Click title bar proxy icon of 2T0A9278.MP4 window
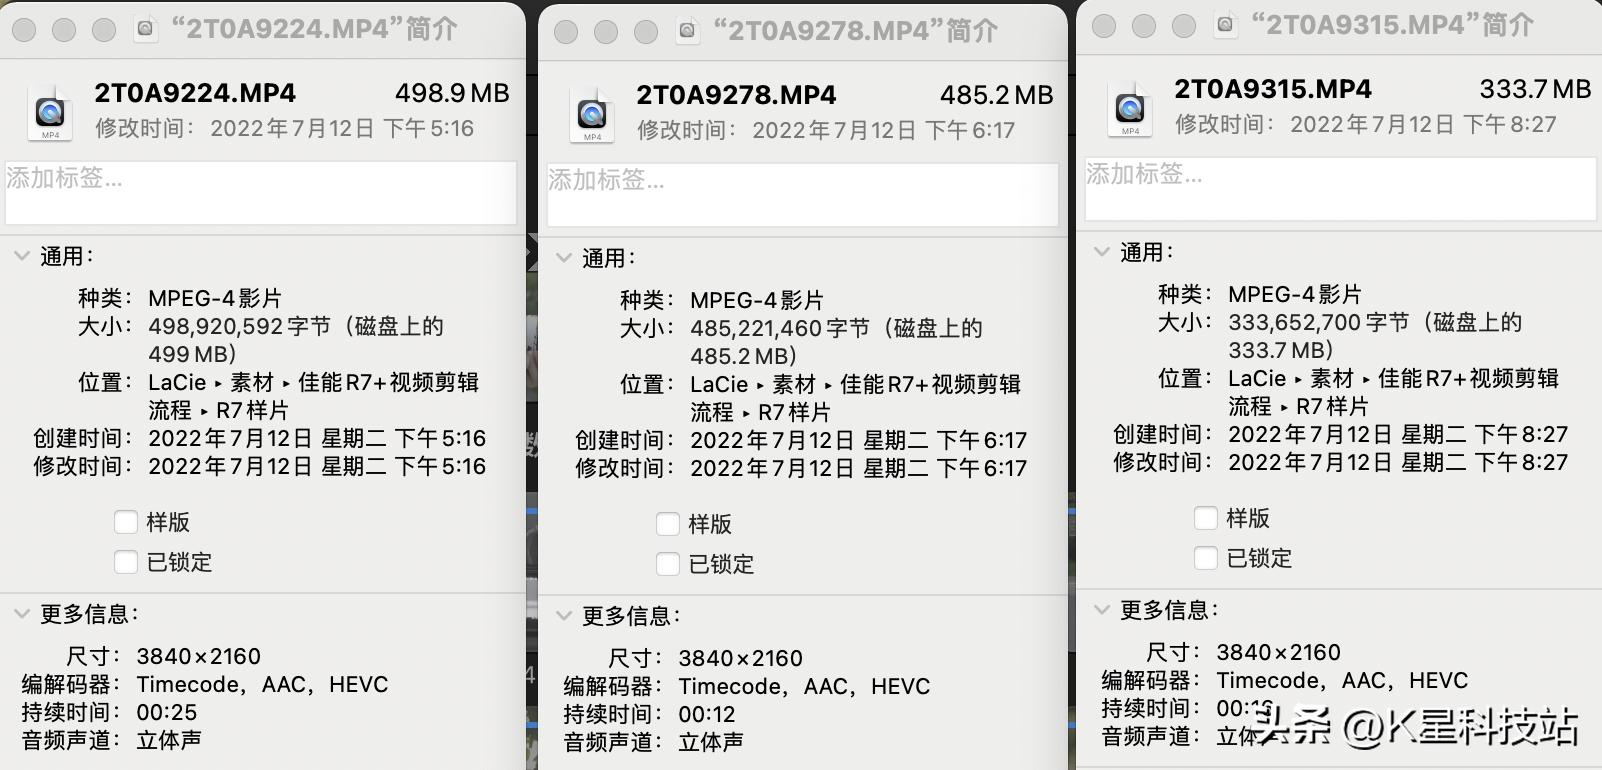This screenshot has height=770, width=1602. point(688,32)
